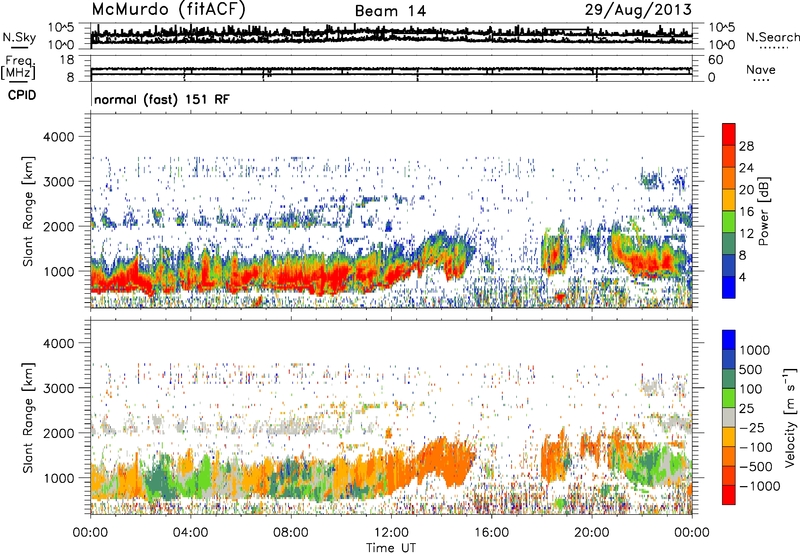
Task: Click the "16" label on the power colorbar
Action: 746,212
